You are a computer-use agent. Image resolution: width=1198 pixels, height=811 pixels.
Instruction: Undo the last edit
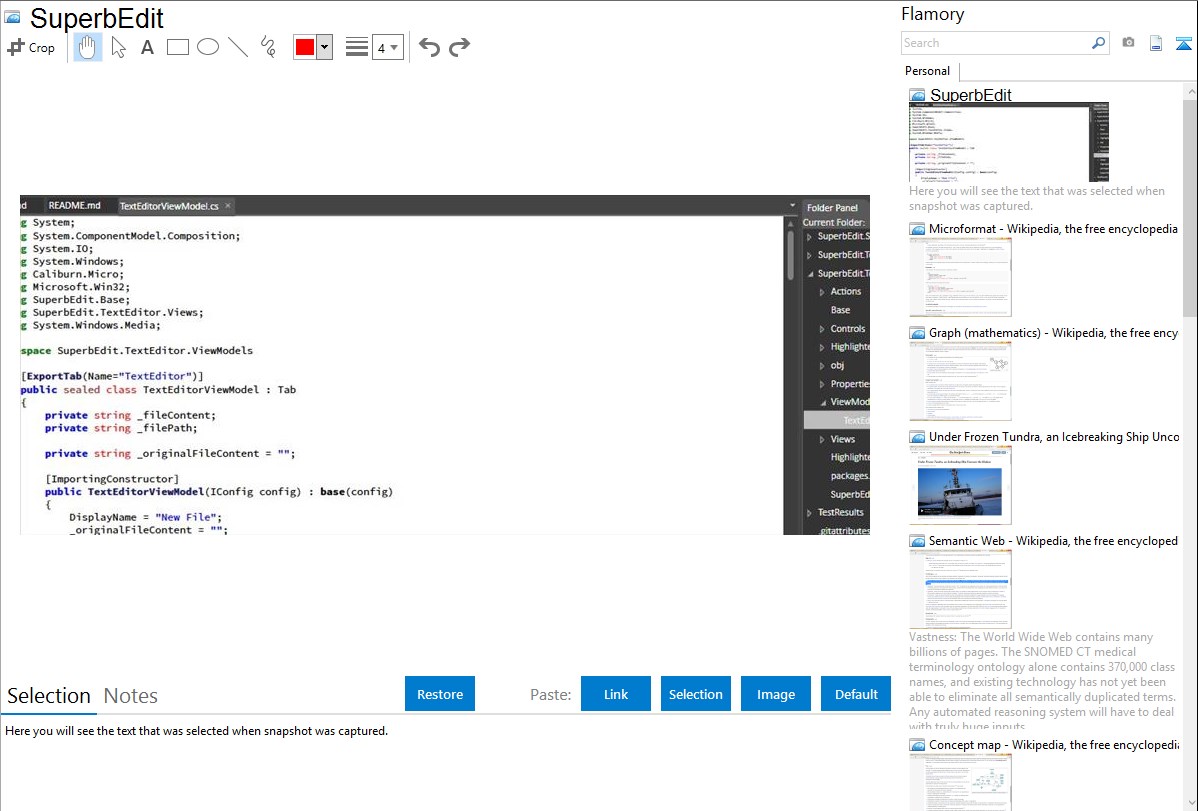pyautogui.click(x=429, y=47)
